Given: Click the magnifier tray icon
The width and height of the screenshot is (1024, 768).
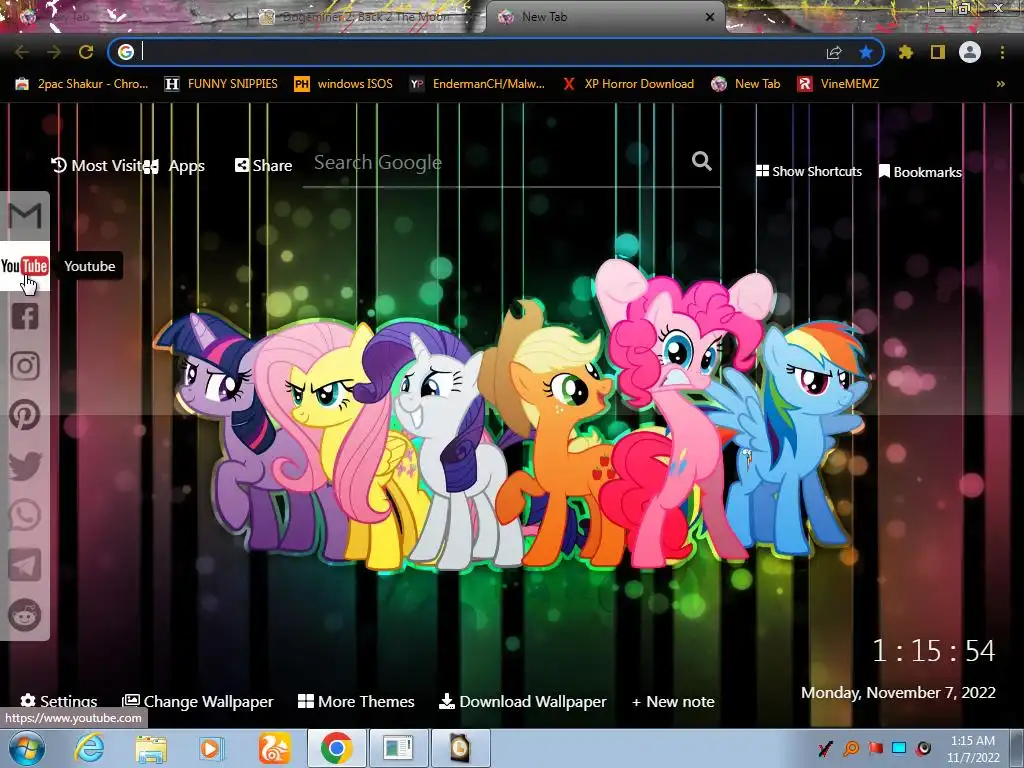Looking at the screenshot, I should [x=851, y=748].
